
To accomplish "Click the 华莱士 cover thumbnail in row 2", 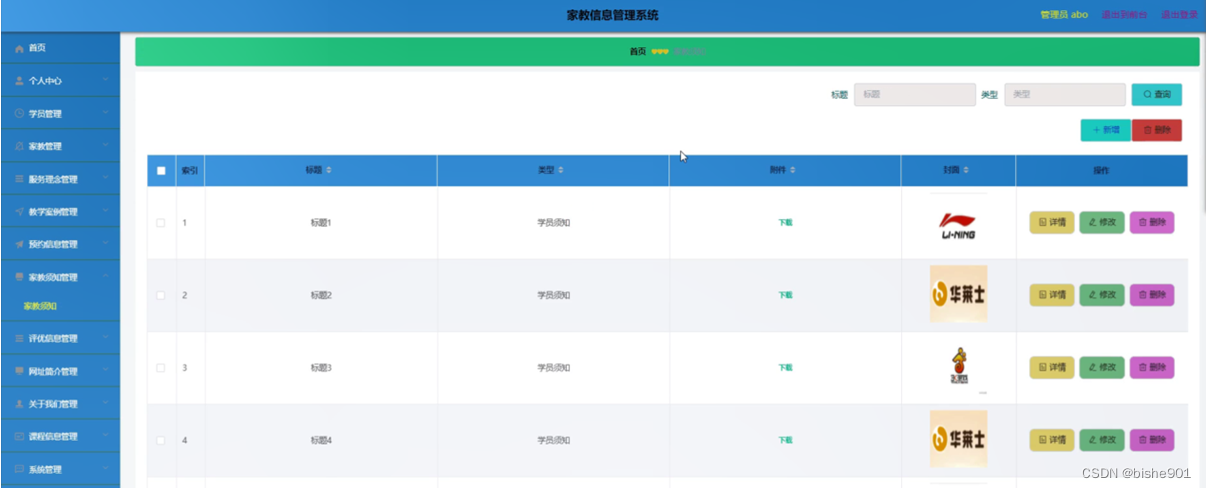I will [x=958, y=294].
